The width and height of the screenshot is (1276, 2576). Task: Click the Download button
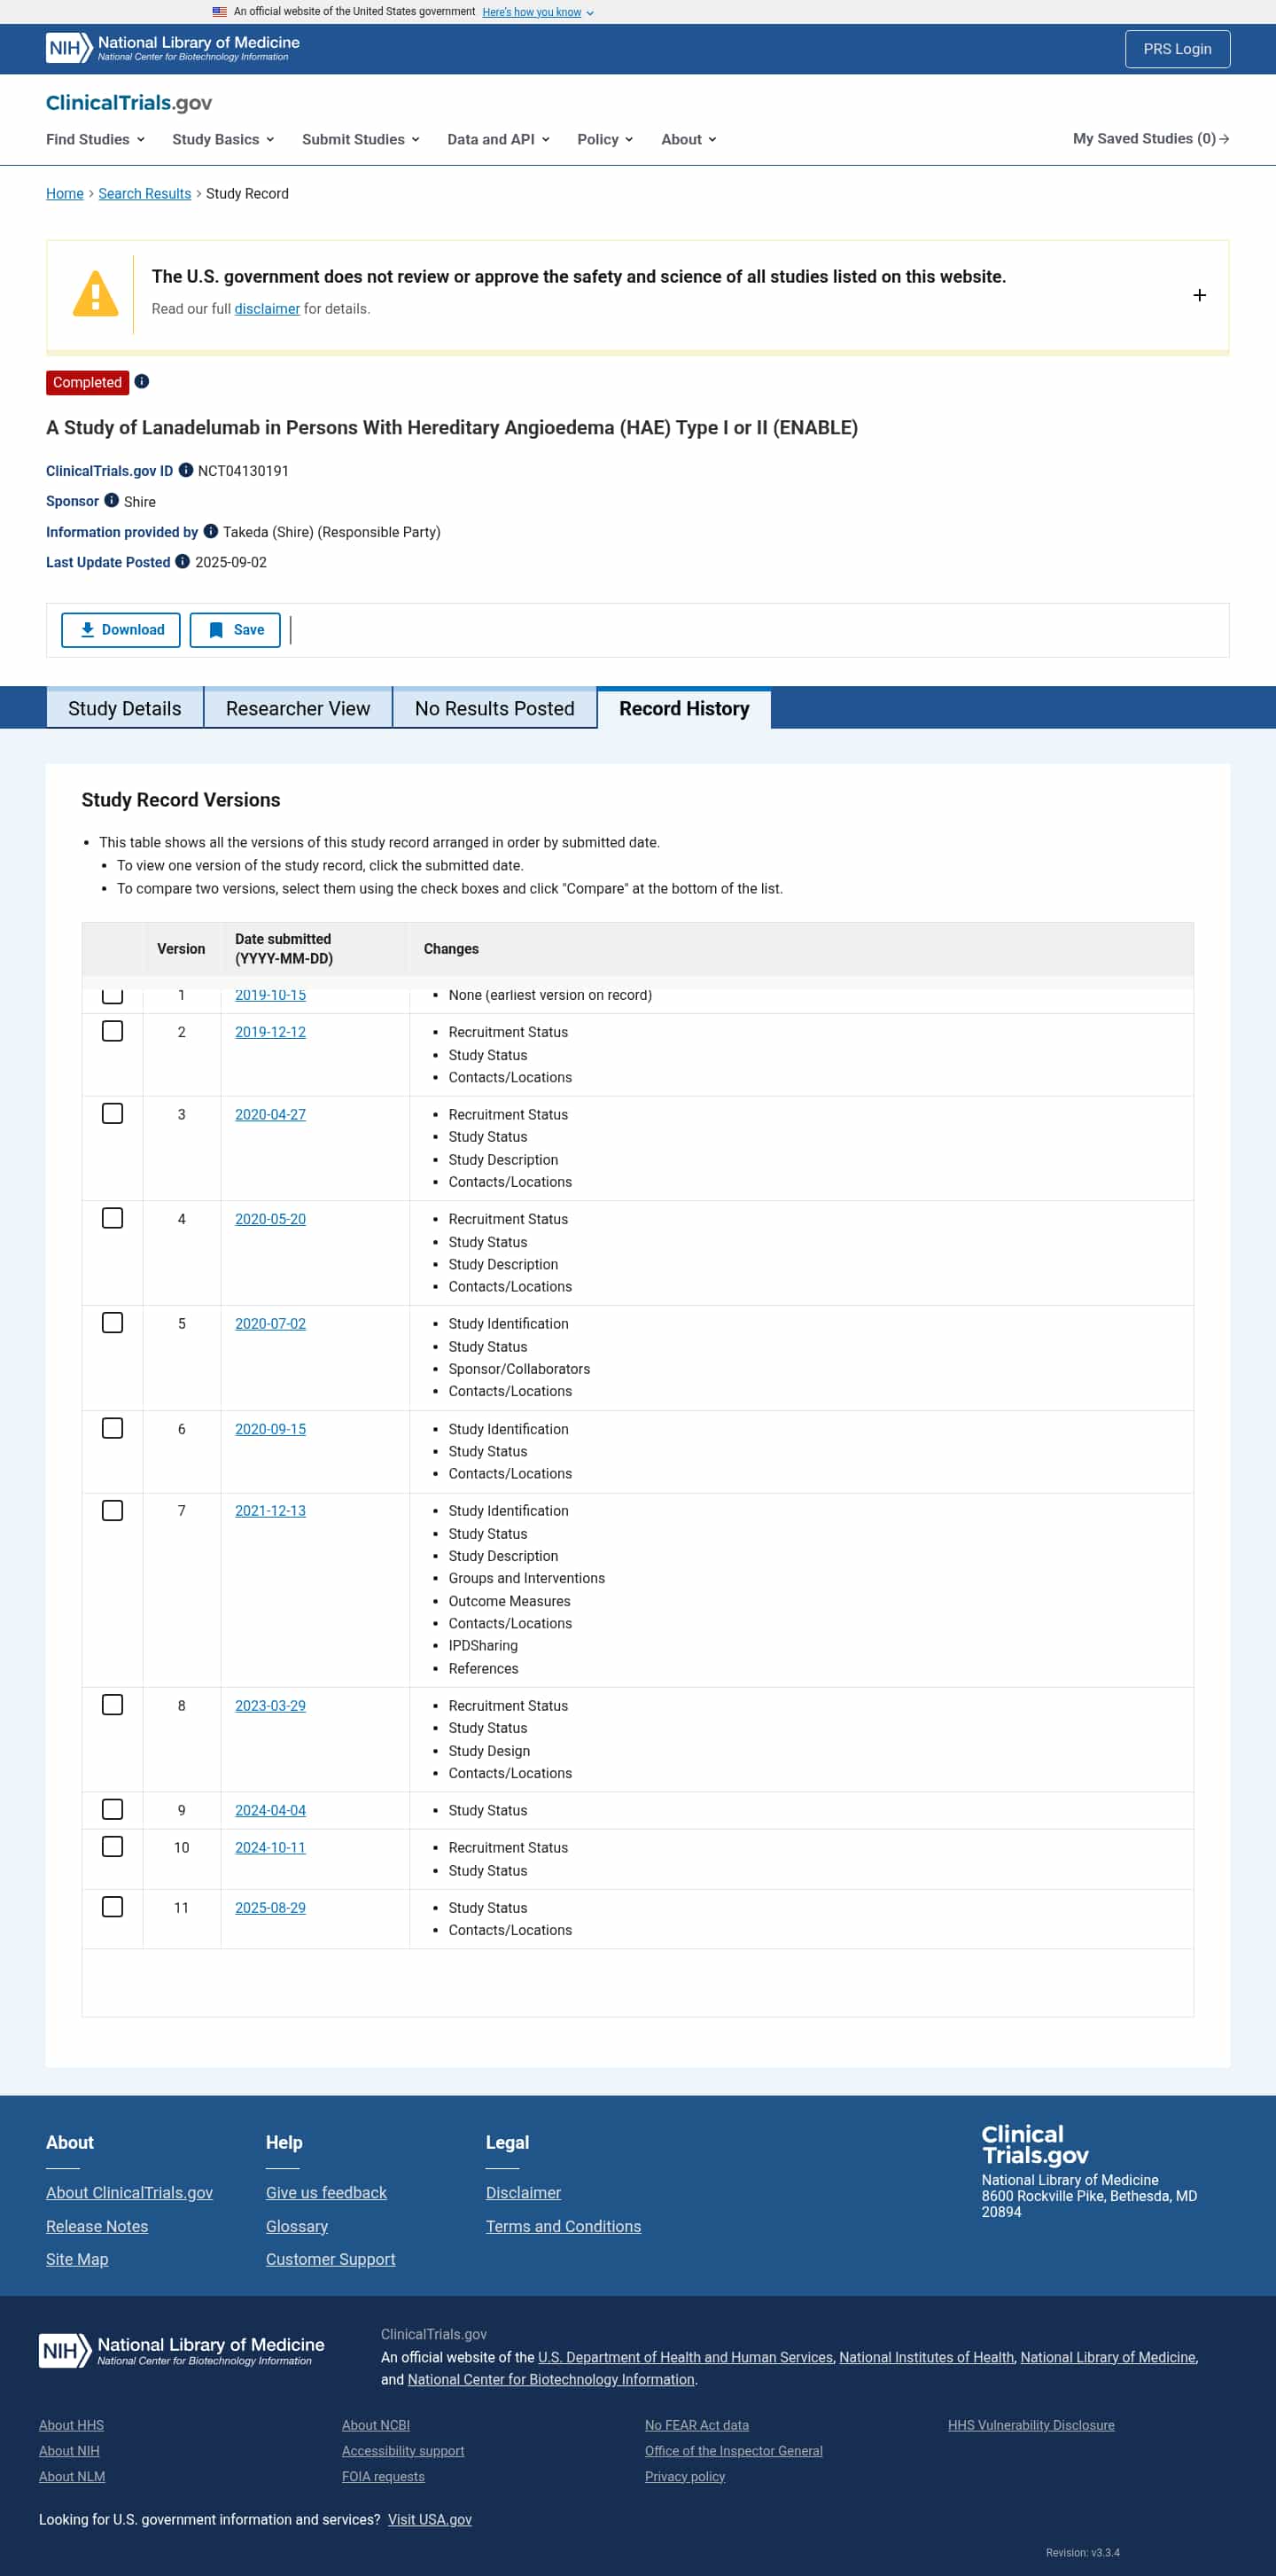(121, 630)
